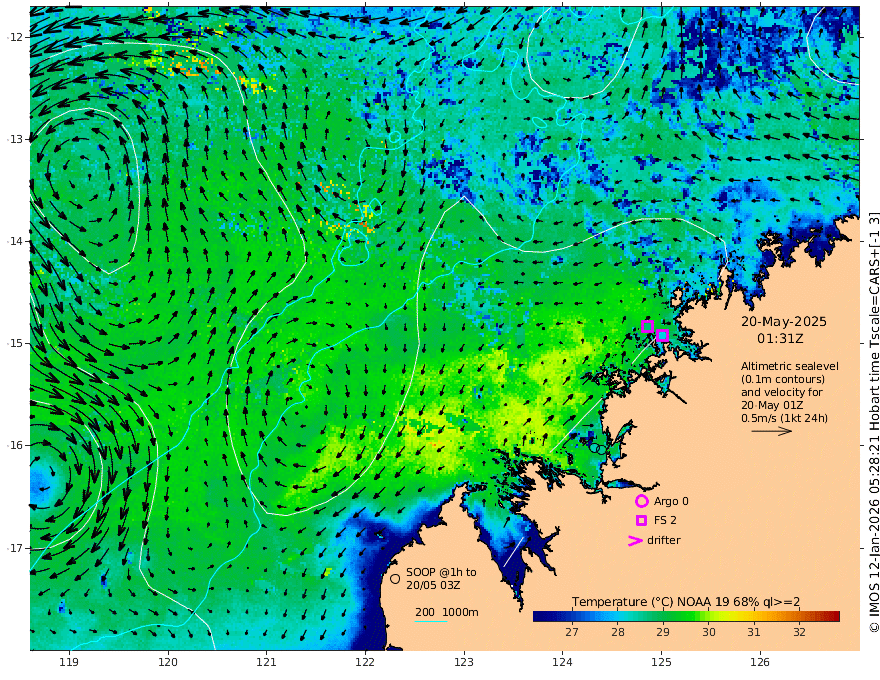Click the color bar value 30
Image resolution: width=880 pixels, height=680 pixels.
[709, 632]
